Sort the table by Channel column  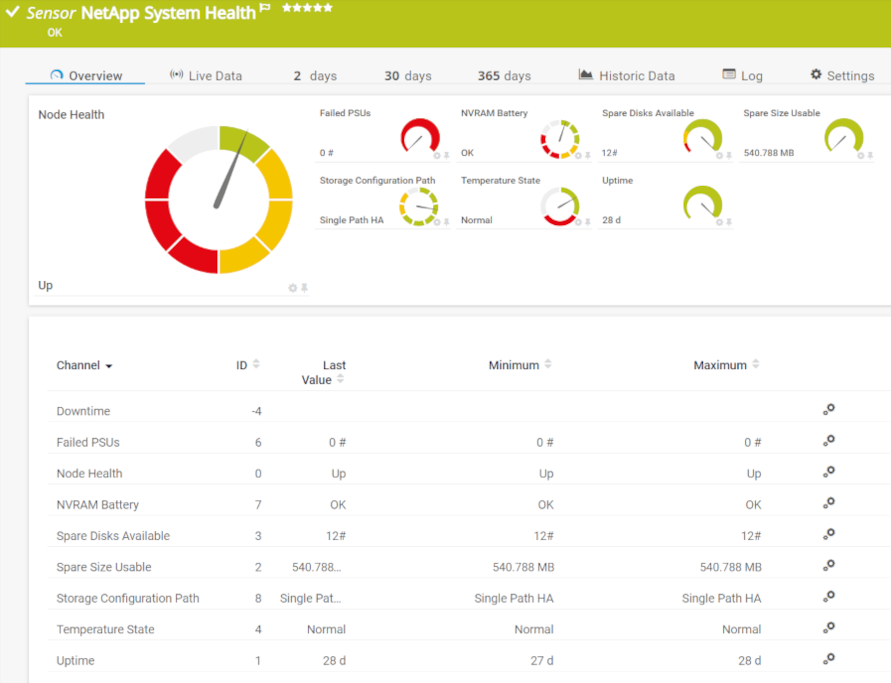pyautogui.click(x=84, y=366)
